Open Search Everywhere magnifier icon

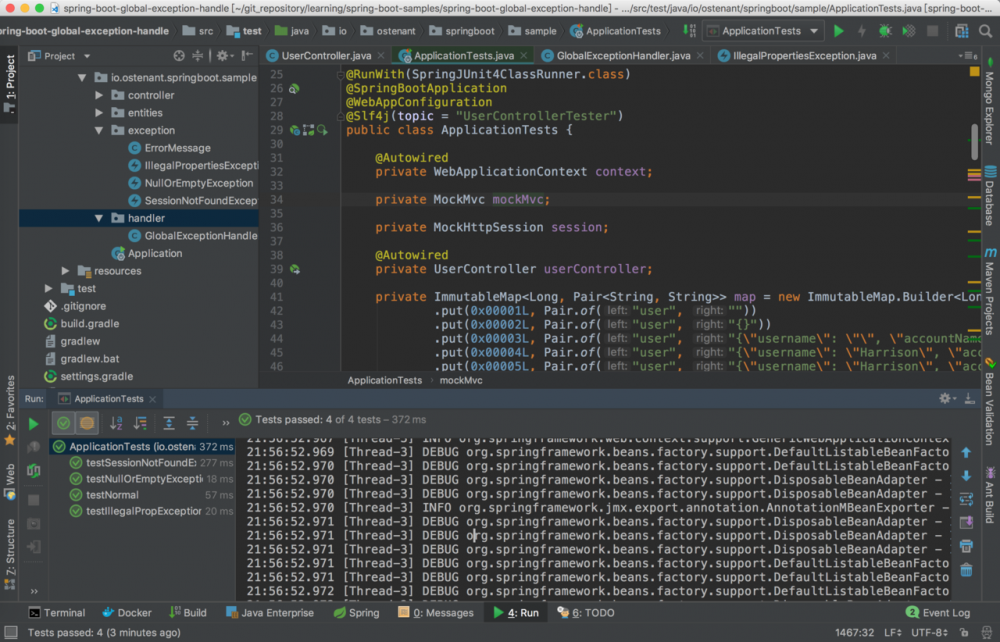pos(987,31)
